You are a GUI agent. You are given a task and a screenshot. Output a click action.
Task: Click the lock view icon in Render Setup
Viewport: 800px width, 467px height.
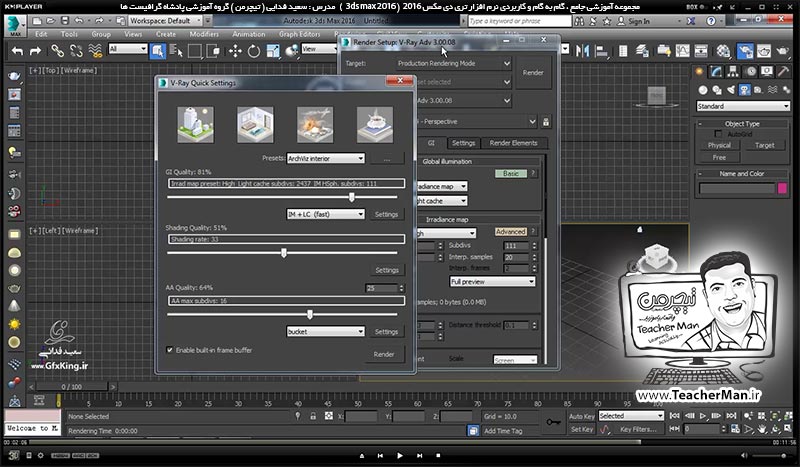[x=546, y=122]
